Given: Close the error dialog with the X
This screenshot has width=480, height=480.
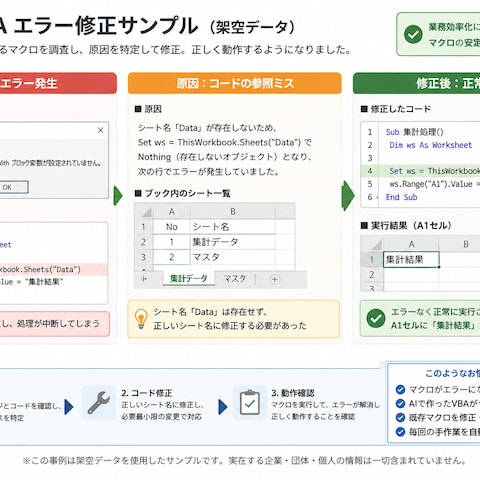Looking at the screenshot, I should (x=100, y=130).
